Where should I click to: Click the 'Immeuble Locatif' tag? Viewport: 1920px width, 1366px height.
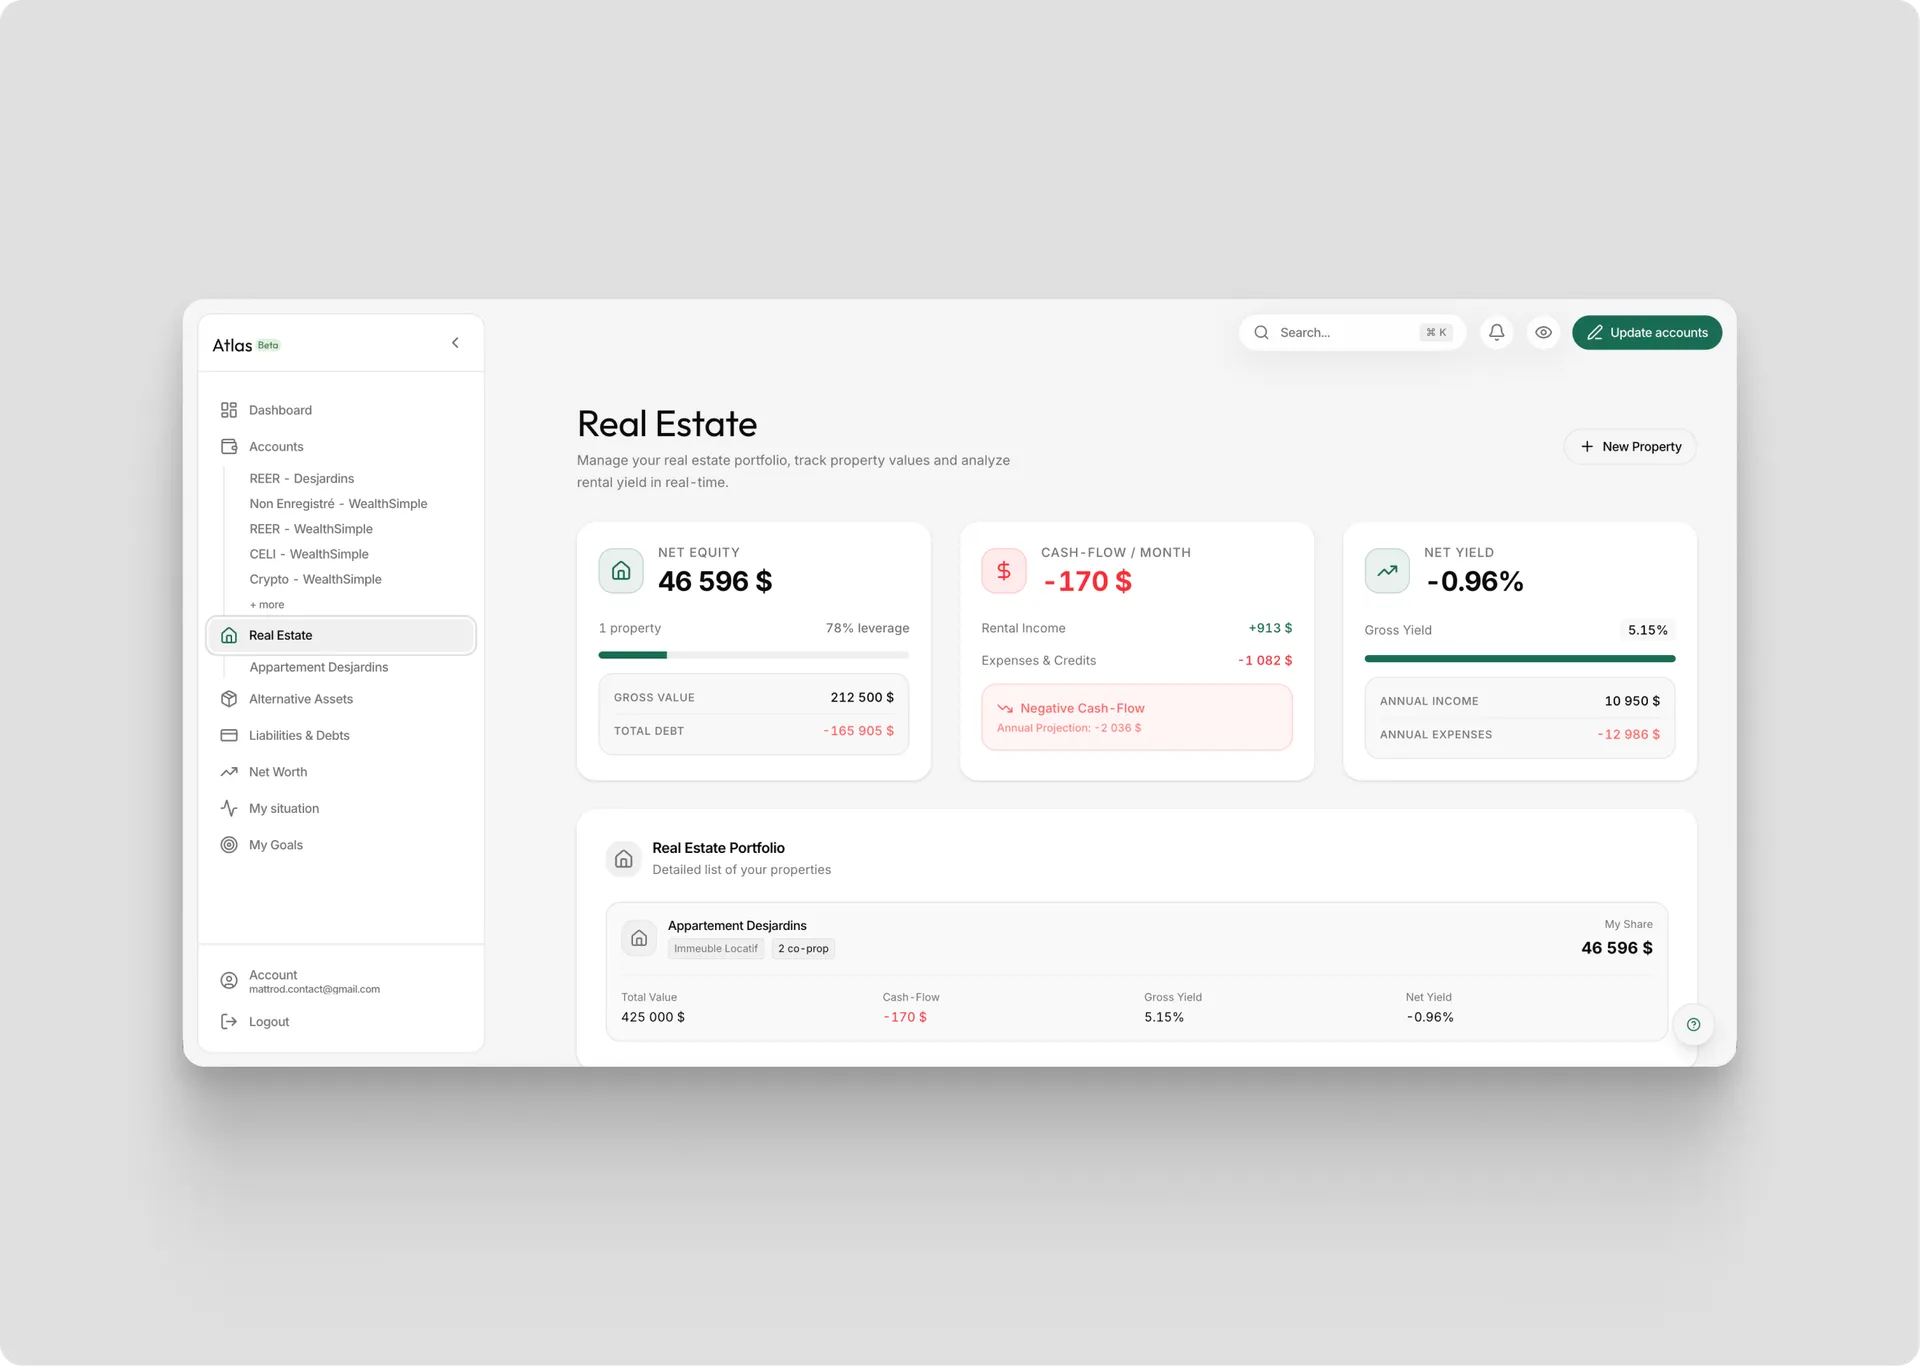click(x=716, y=949)
